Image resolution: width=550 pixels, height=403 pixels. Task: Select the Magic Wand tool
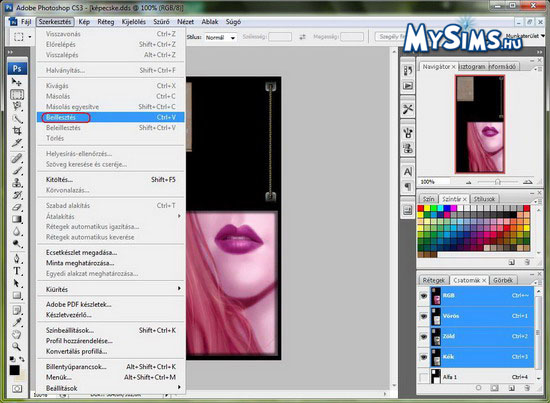[16, 119]
